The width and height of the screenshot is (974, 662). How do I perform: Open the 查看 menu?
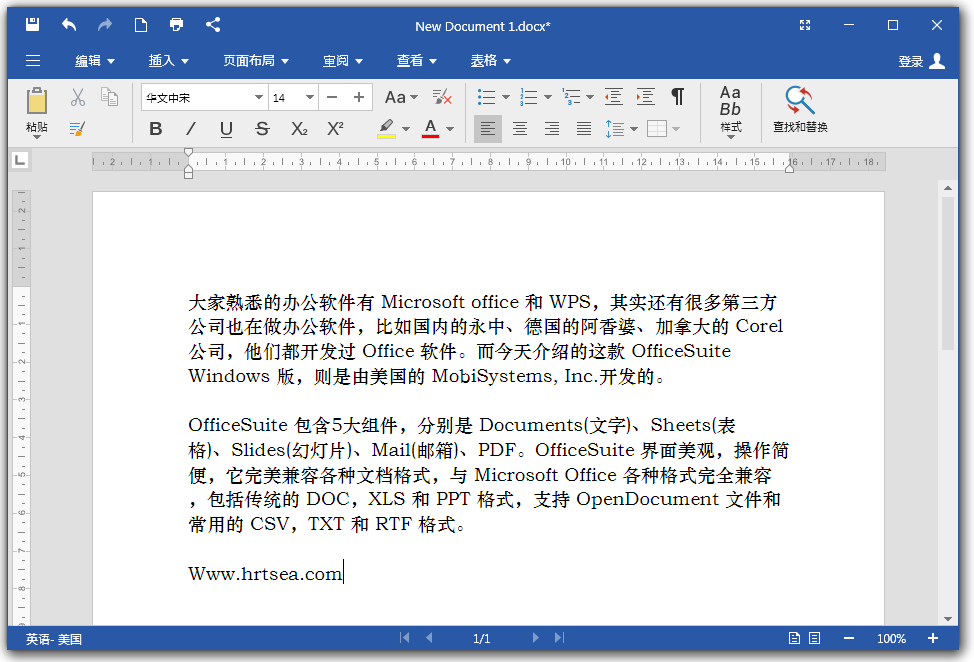[x=416, y=61]
